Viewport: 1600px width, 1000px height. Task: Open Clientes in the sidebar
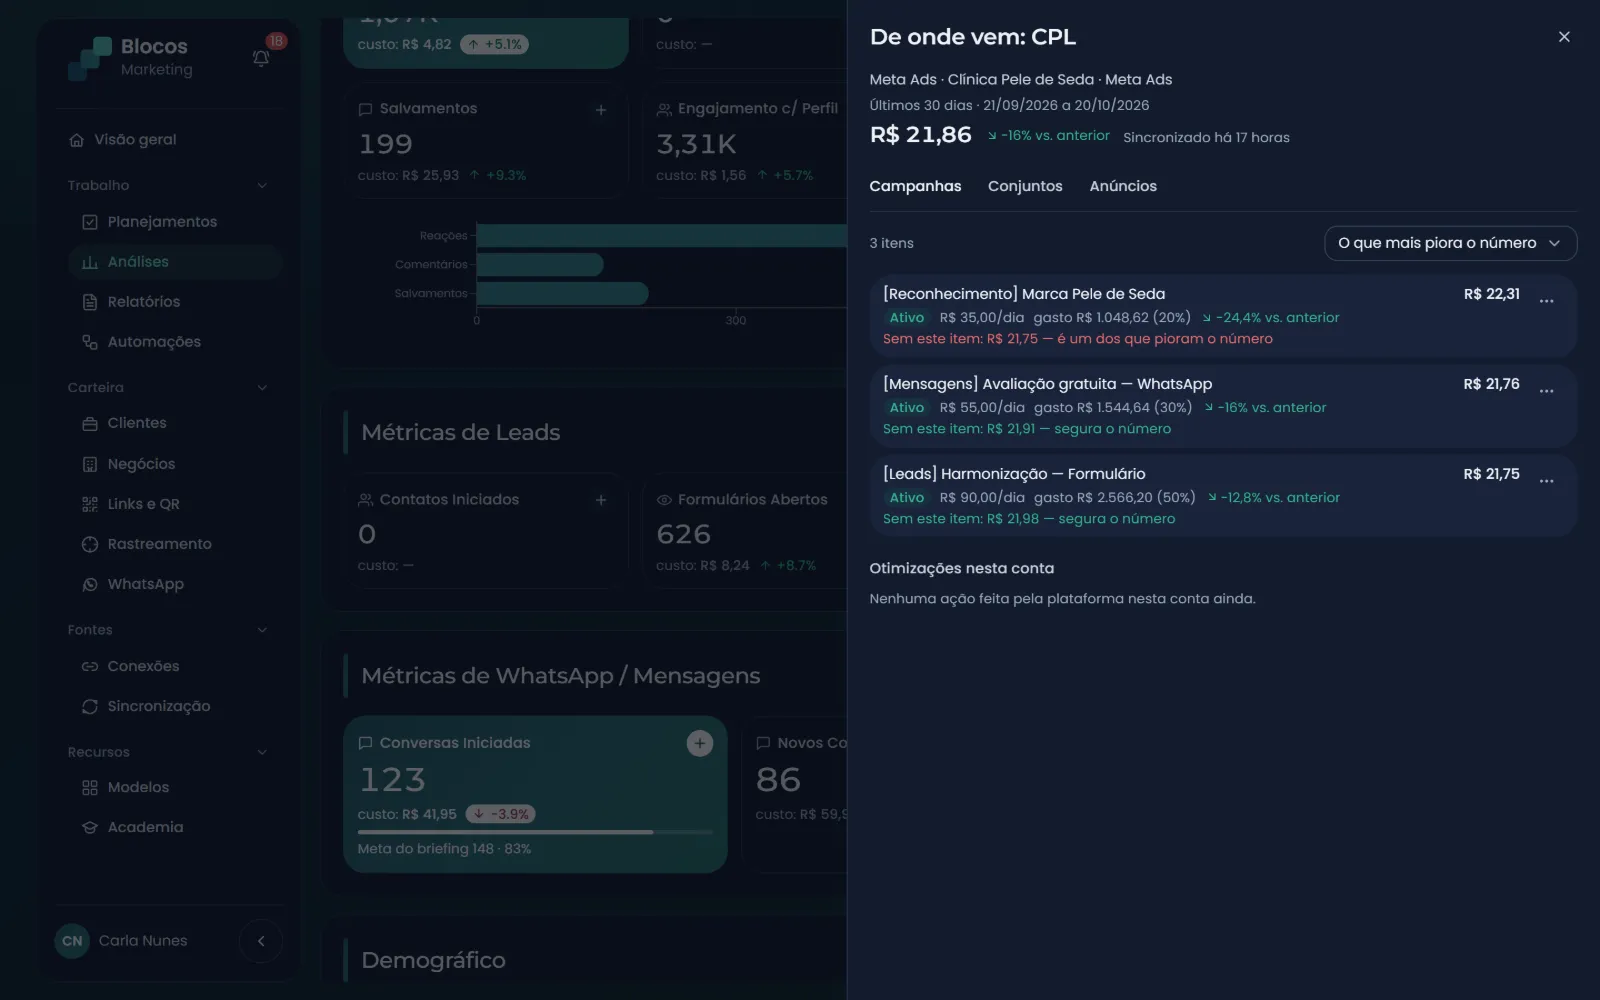(x=175, y=423)
